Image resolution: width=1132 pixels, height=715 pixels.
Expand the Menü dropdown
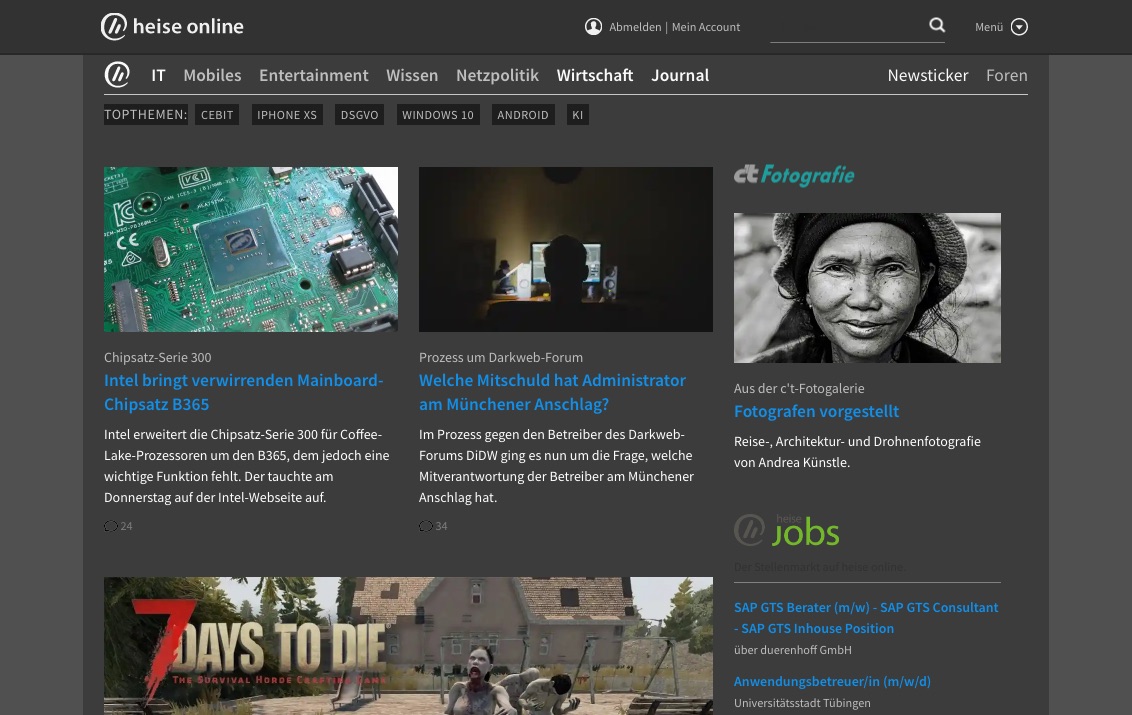pyautogui.click(x=1000, y=27)
